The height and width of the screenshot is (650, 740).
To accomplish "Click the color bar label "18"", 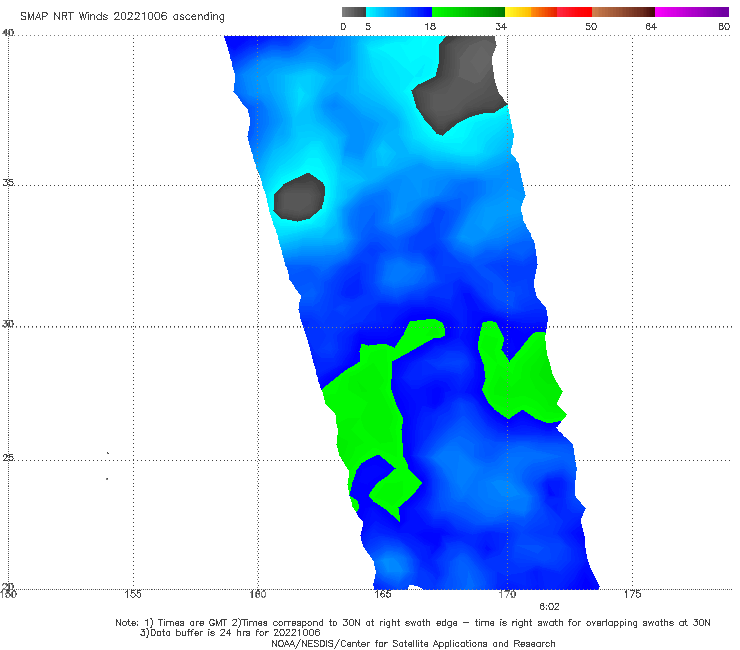I will 430,27.
